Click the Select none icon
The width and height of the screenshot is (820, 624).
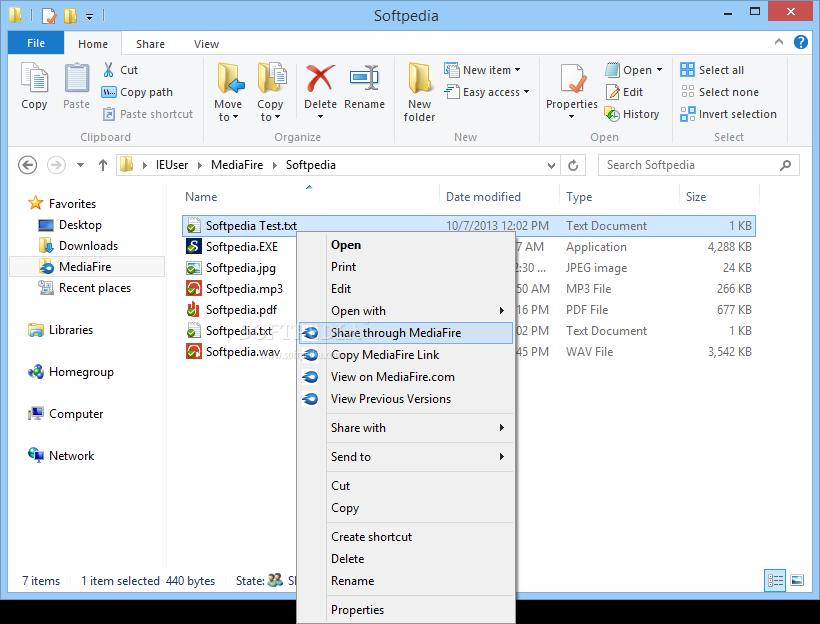coord(687,92)
